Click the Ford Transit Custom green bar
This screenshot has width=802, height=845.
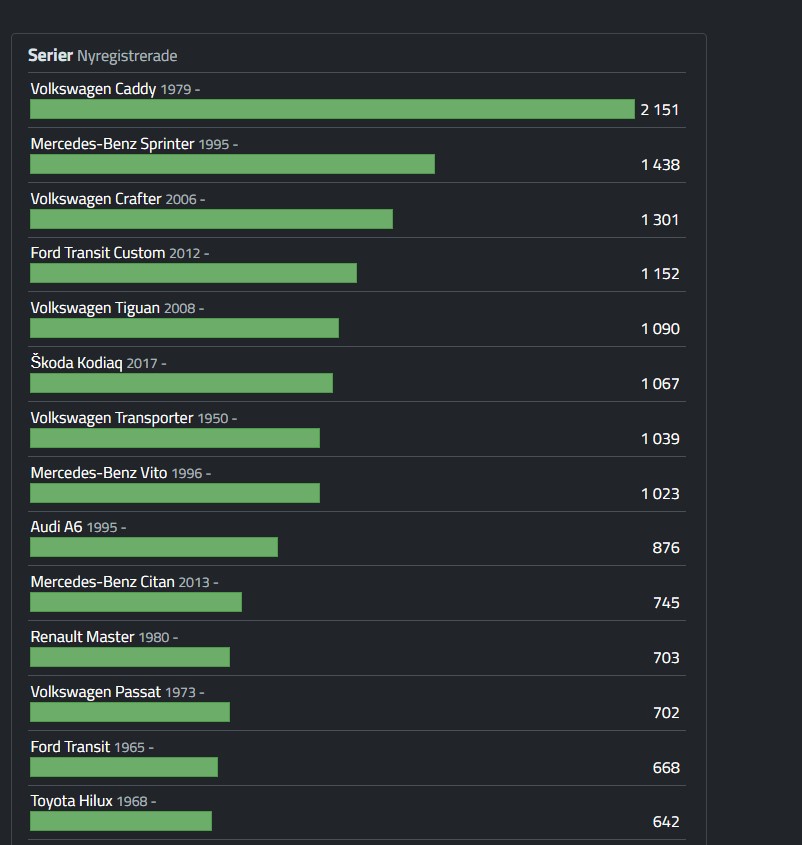pyautogui.click(x=193, y=273)
